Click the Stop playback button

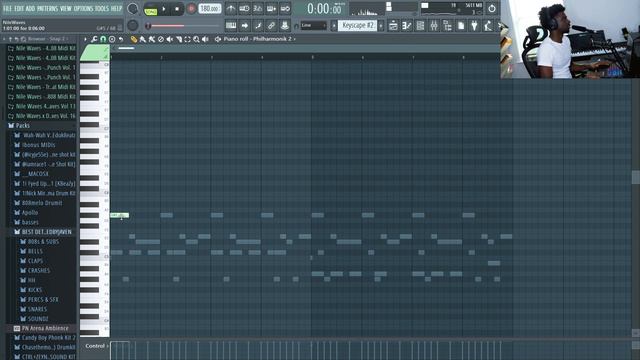click(177, 9)
